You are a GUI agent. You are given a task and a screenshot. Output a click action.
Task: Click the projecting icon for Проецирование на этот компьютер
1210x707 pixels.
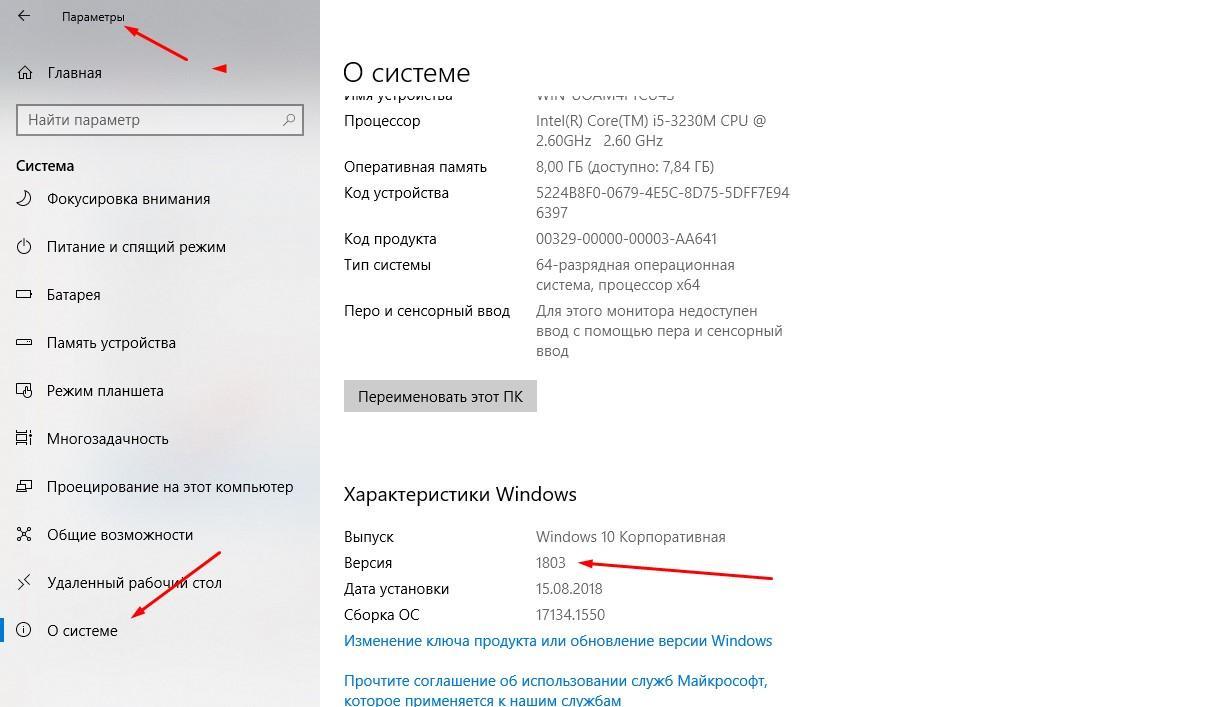coord(25,486)
